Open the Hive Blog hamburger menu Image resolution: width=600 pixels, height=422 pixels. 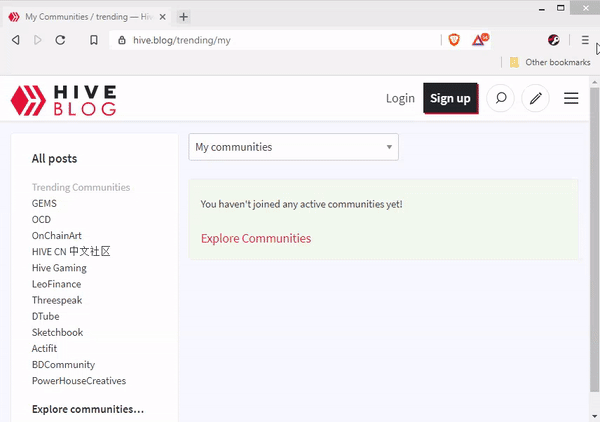coord(571,98)
